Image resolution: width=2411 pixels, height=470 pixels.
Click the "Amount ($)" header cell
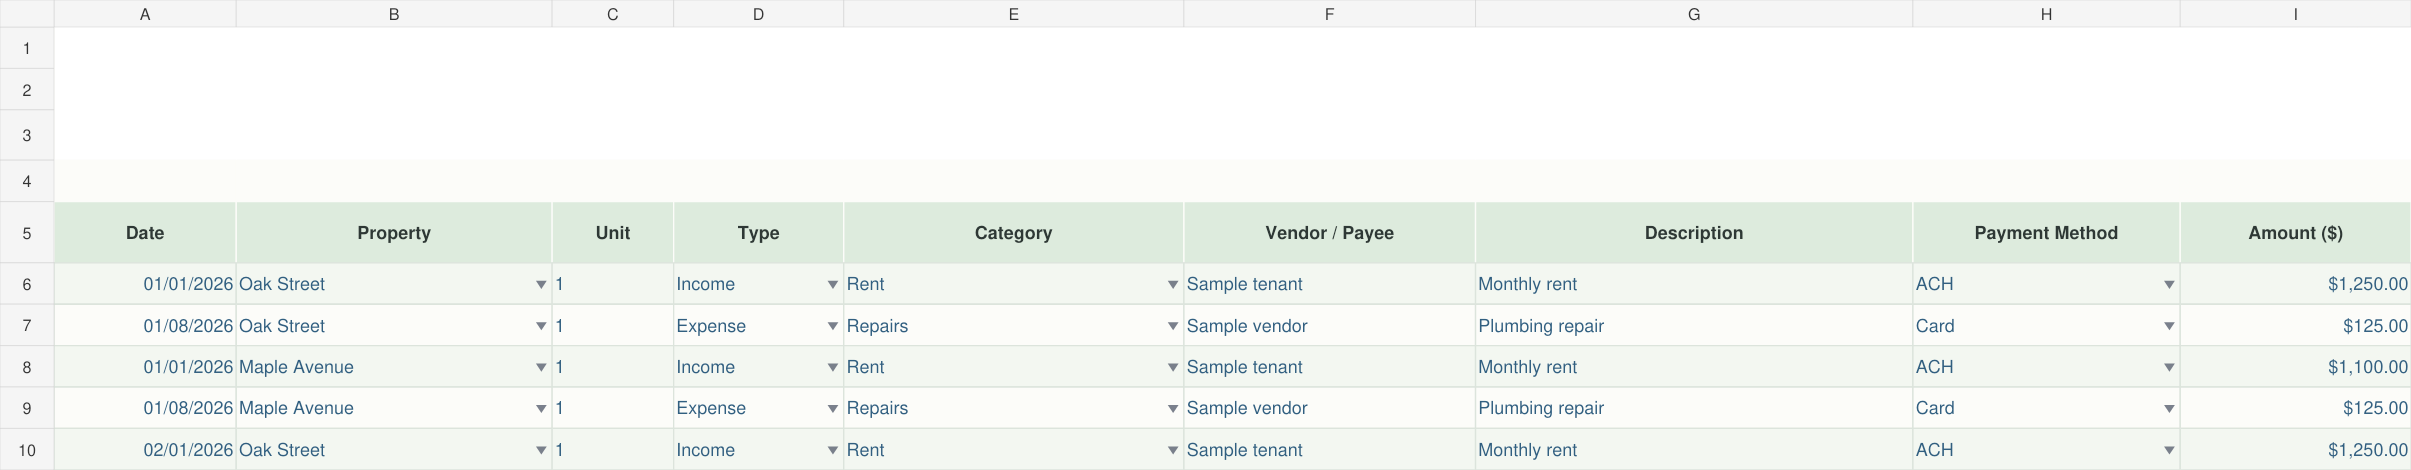click(x=2296, y=233)
